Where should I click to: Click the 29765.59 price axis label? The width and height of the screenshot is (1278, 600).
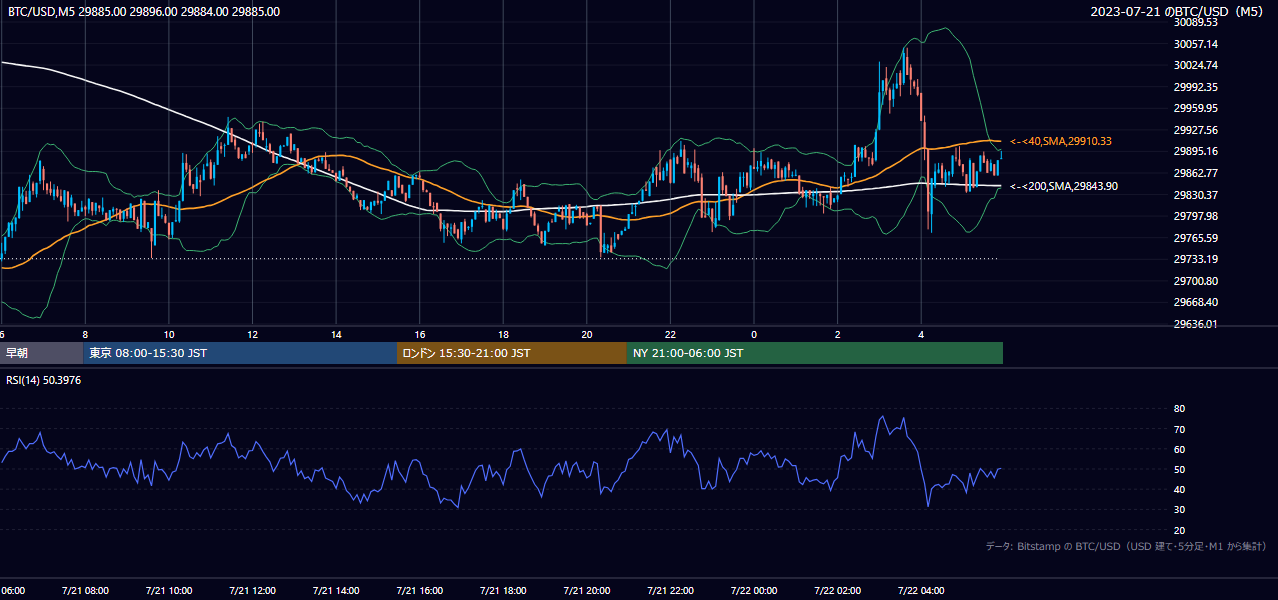point(1196,238)
